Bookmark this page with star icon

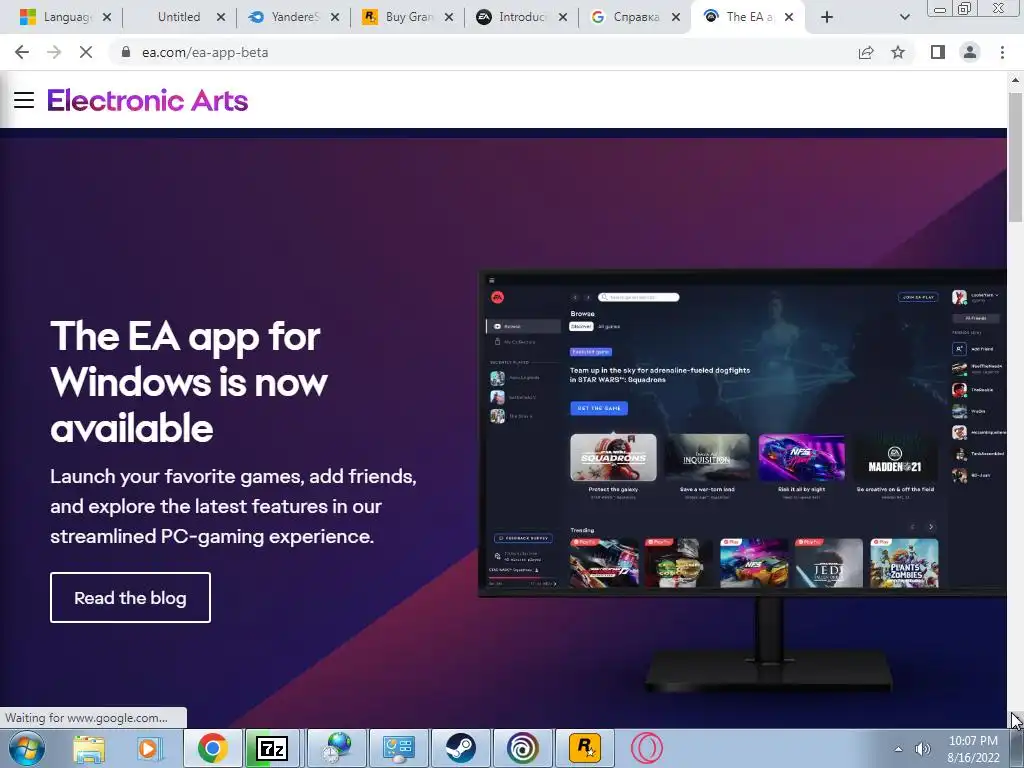tap(898, 52)
